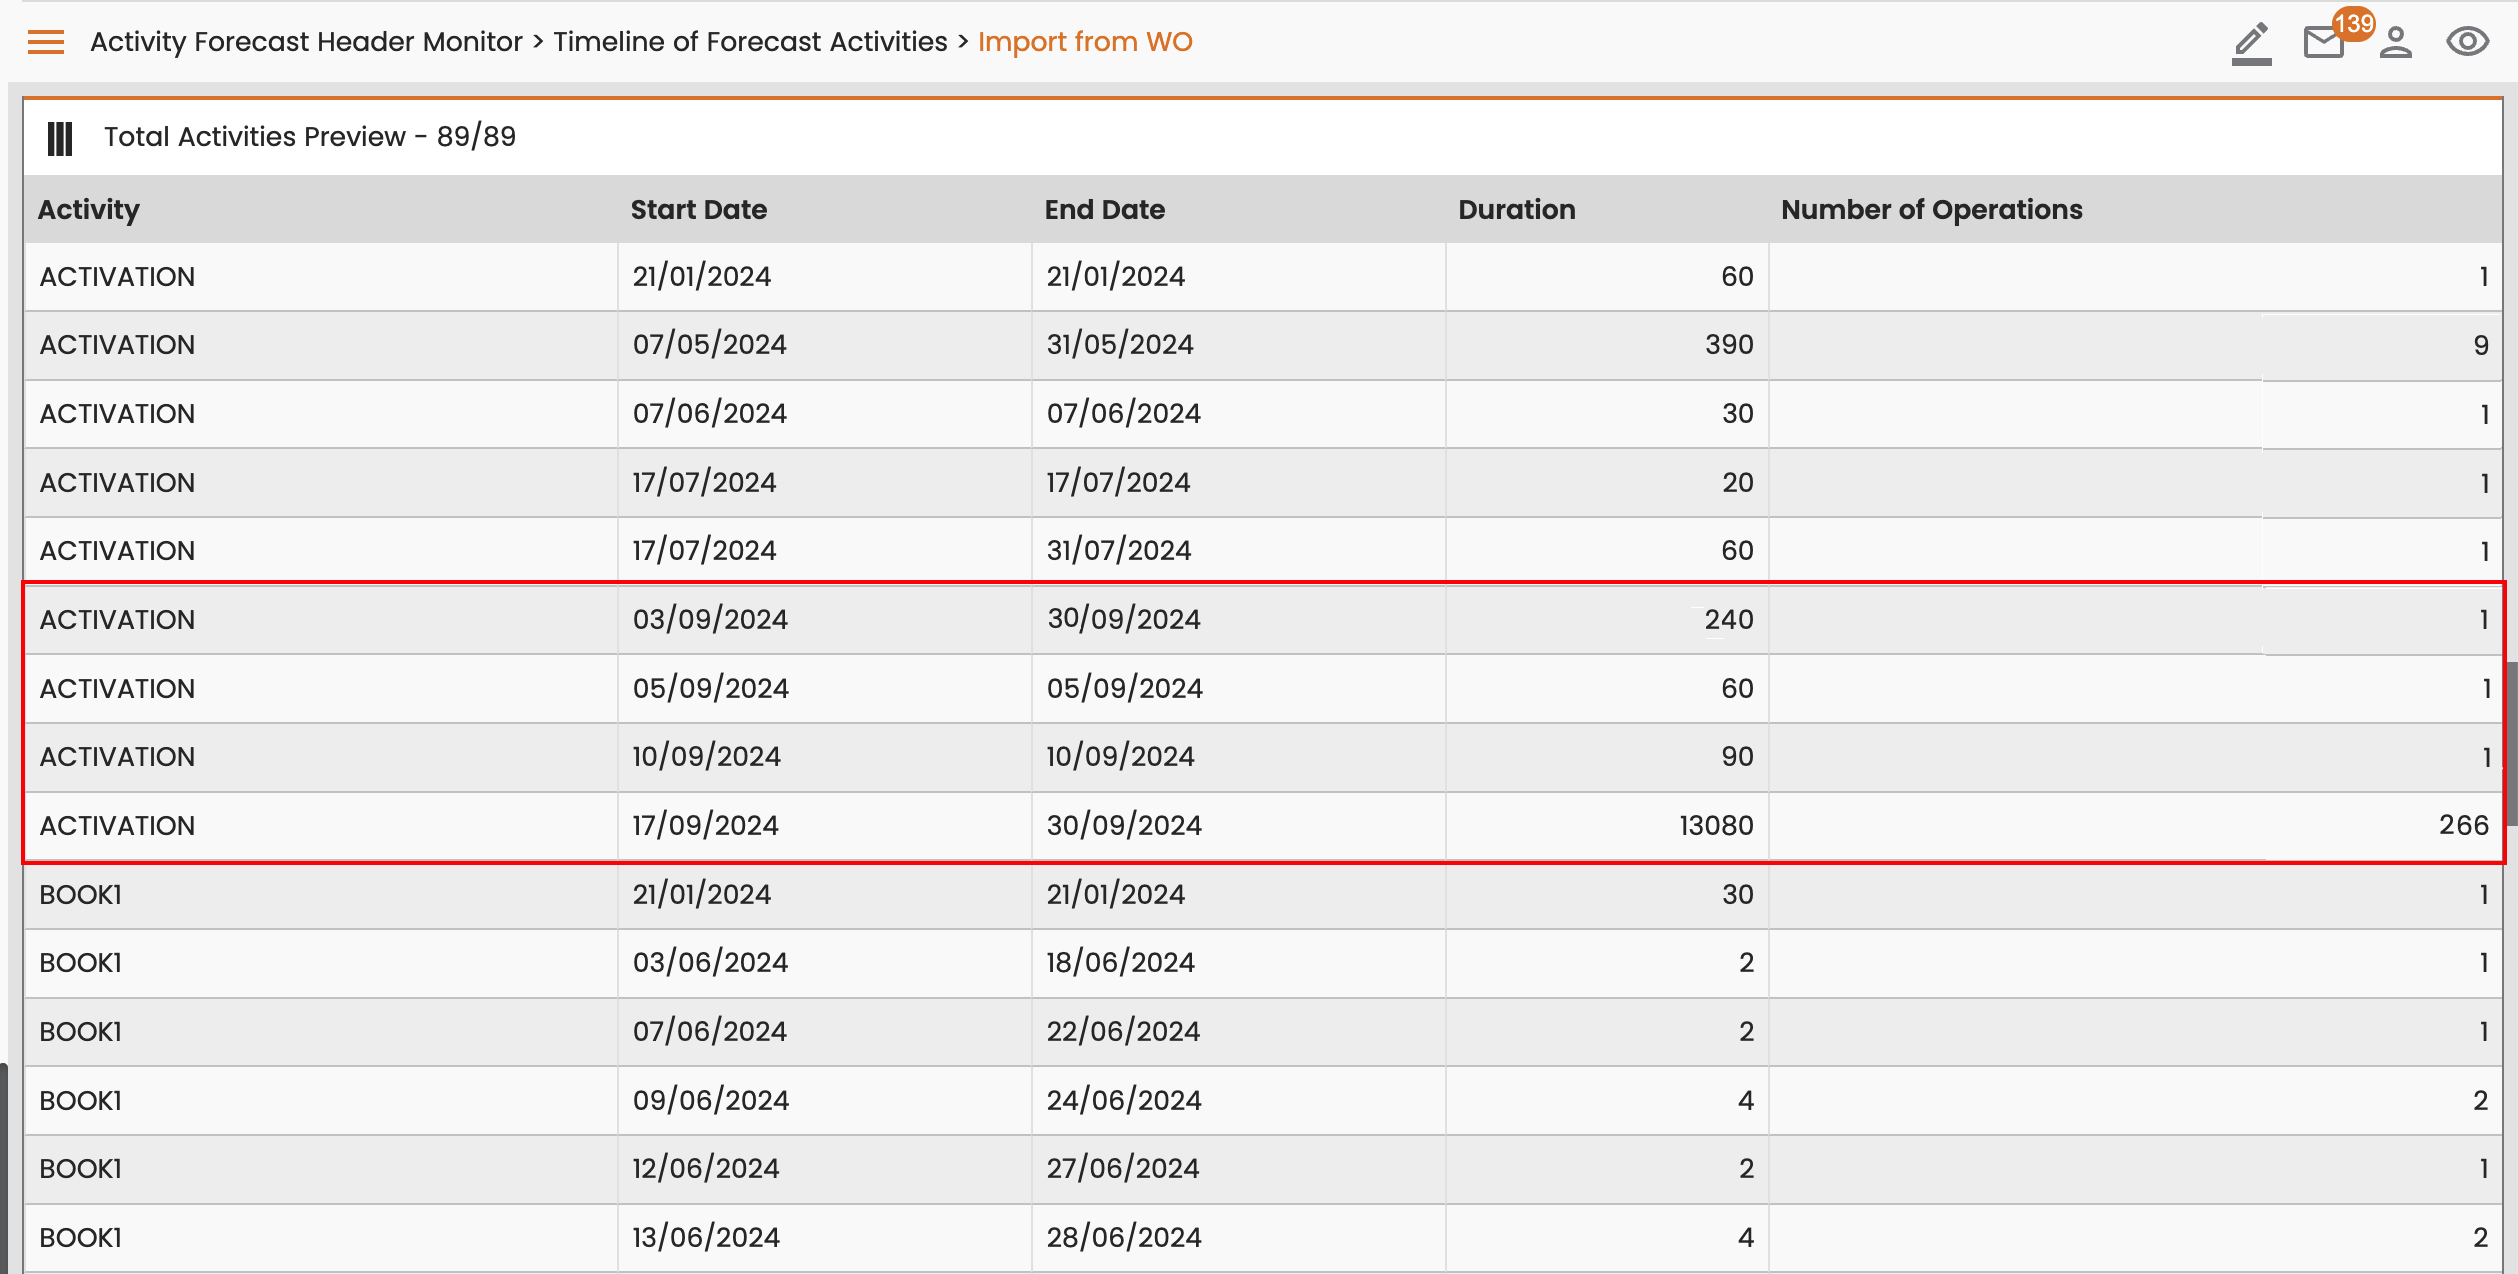Sort by the Duration column header
This screenshot has width=2518, height=1274.
click(1517, 210)
